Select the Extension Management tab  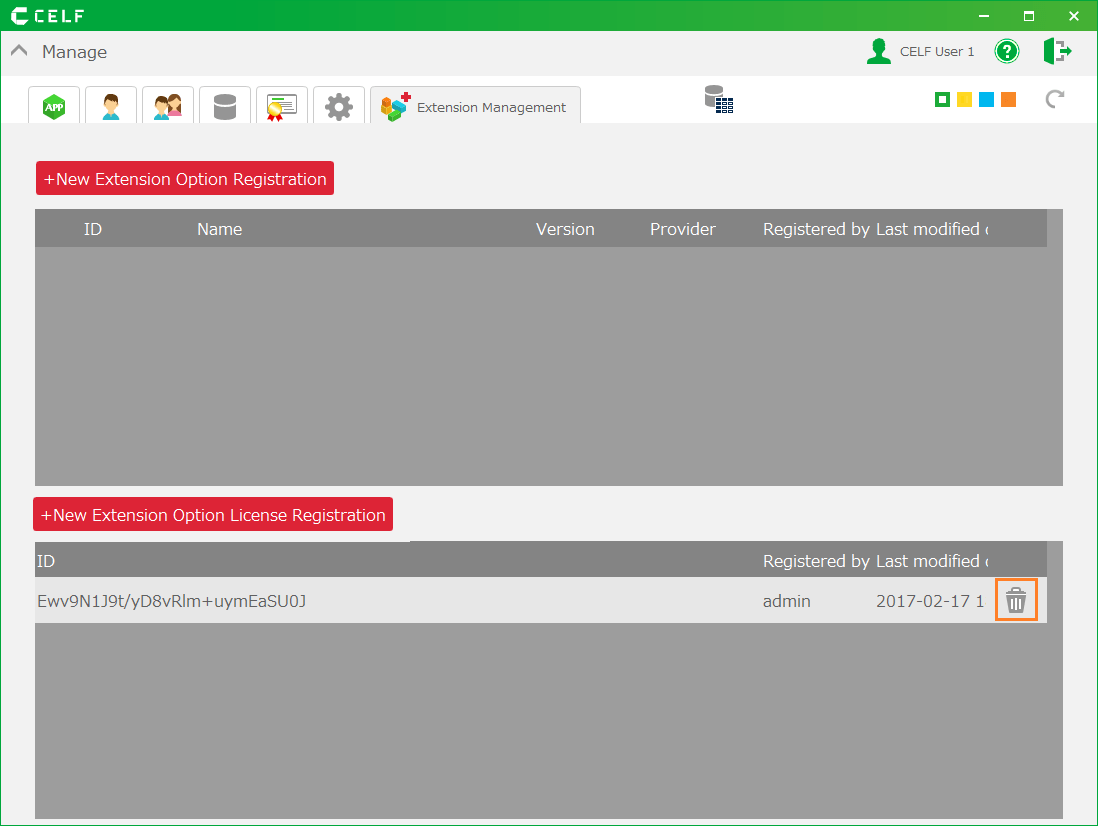[x=475, y=107]
